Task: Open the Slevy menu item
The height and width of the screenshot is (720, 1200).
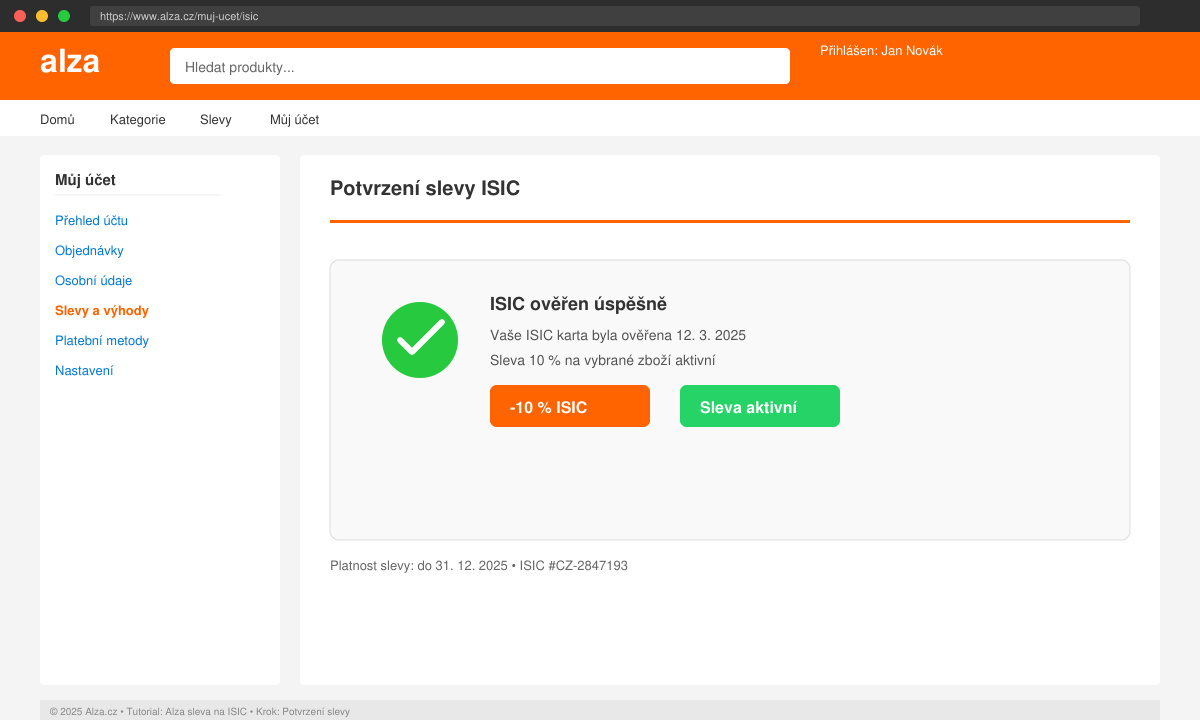Action: 216,119
